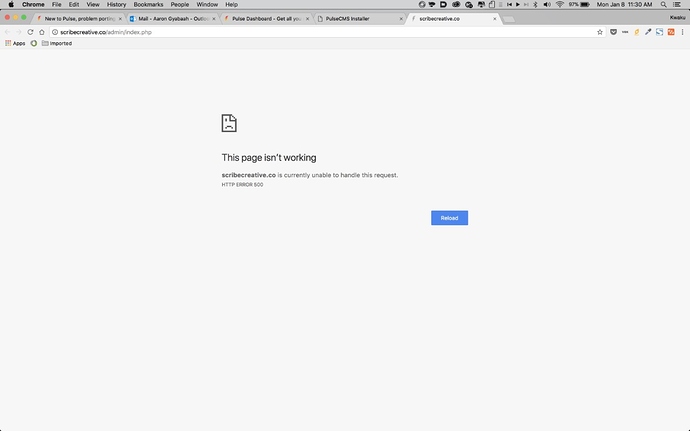Expand the Imported bookmarks folder
Viewport: 690px width, 431px height.
pos(56,43)
